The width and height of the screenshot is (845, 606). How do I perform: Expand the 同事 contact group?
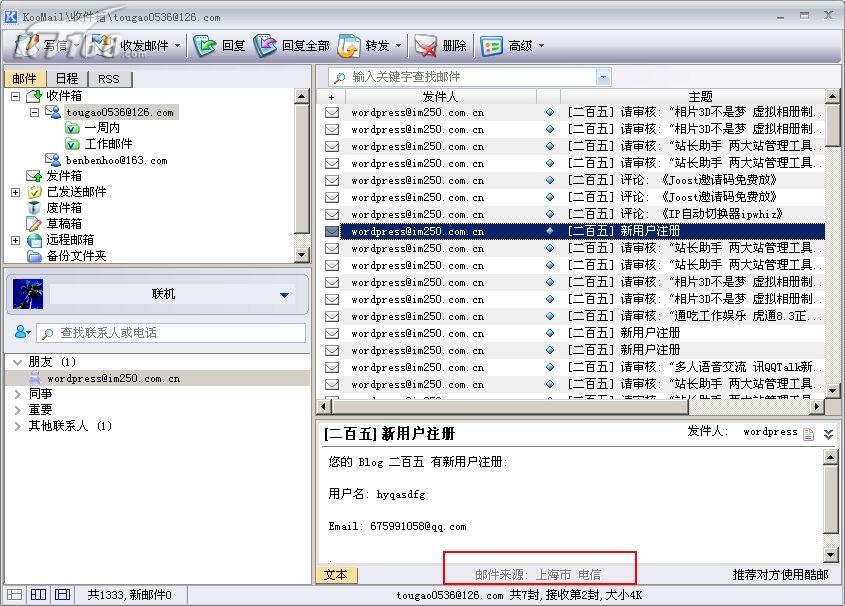pos(18,394)
